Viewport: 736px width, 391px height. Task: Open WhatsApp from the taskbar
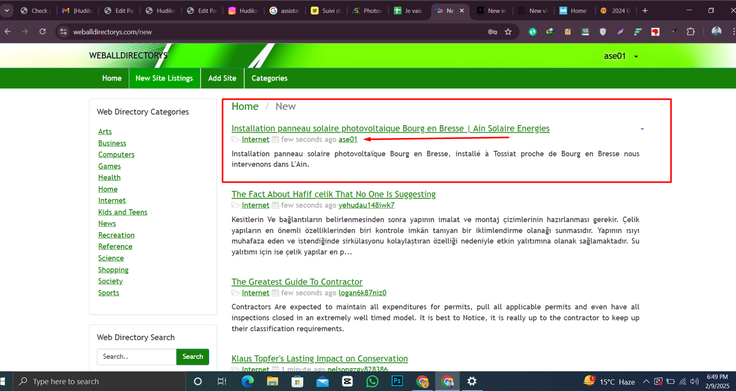coord(372,382)
